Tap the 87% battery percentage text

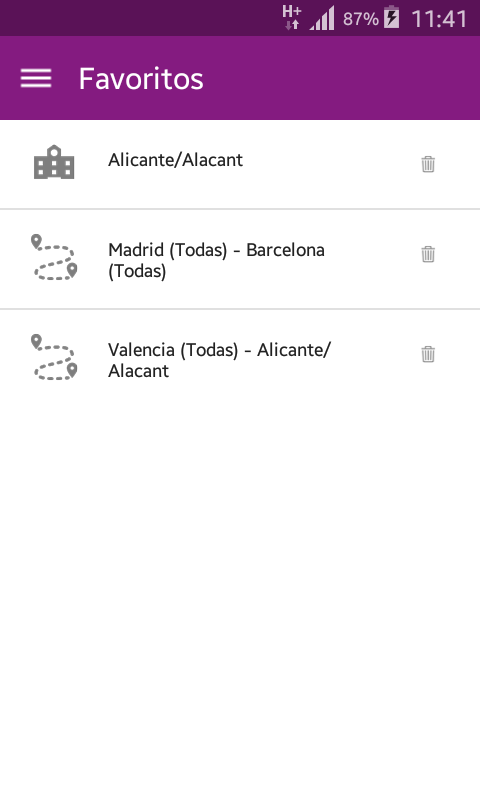click(361, 19)
